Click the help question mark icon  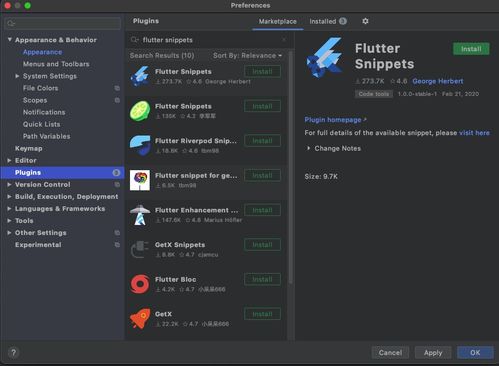(13, 353)
